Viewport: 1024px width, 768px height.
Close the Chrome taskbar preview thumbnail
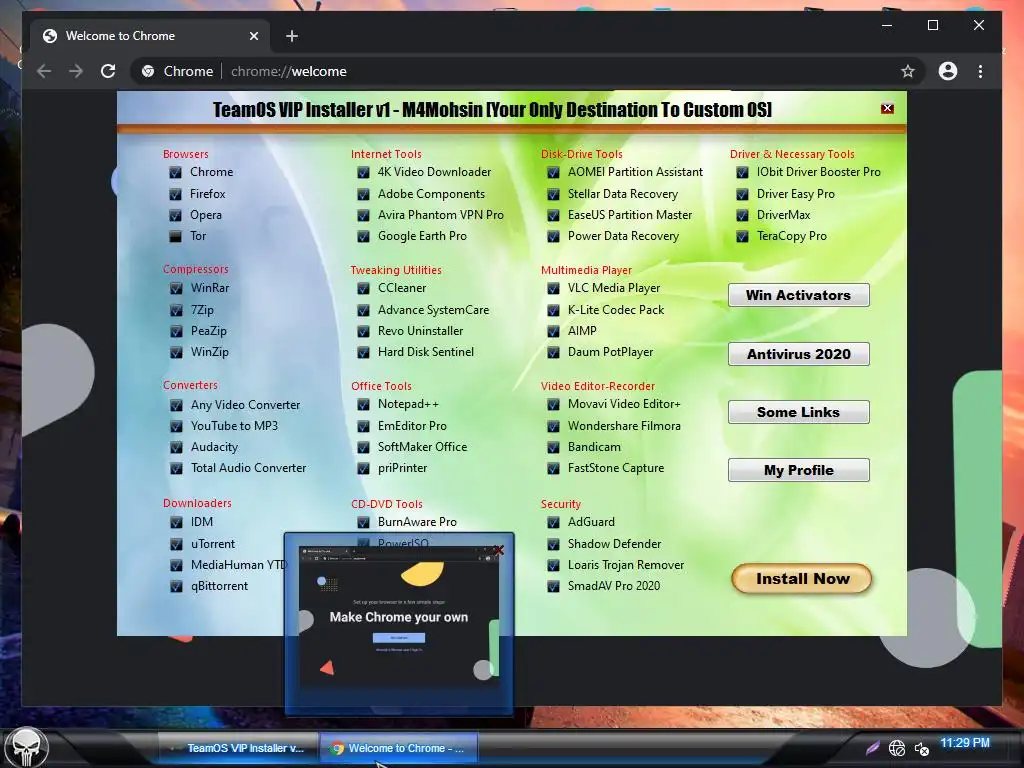click(x=499, y=551)
